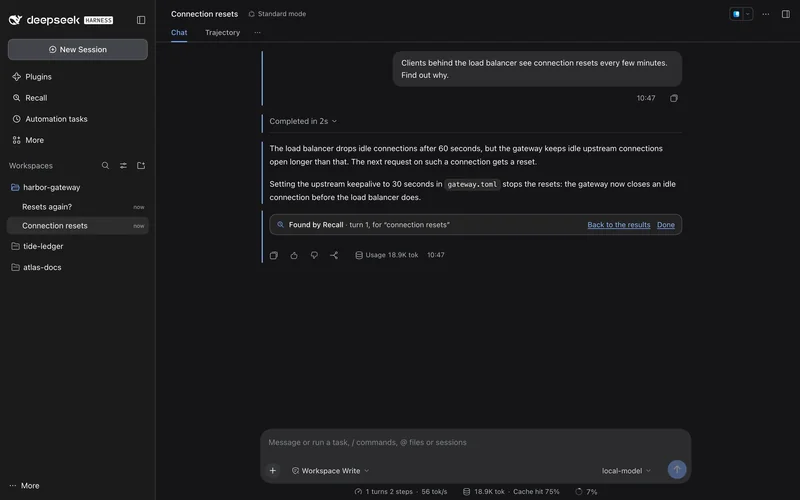Screen dimensions: 800x500
Task: Click '1 turns 2 steps' status
Action: click(x=384, y=492)
